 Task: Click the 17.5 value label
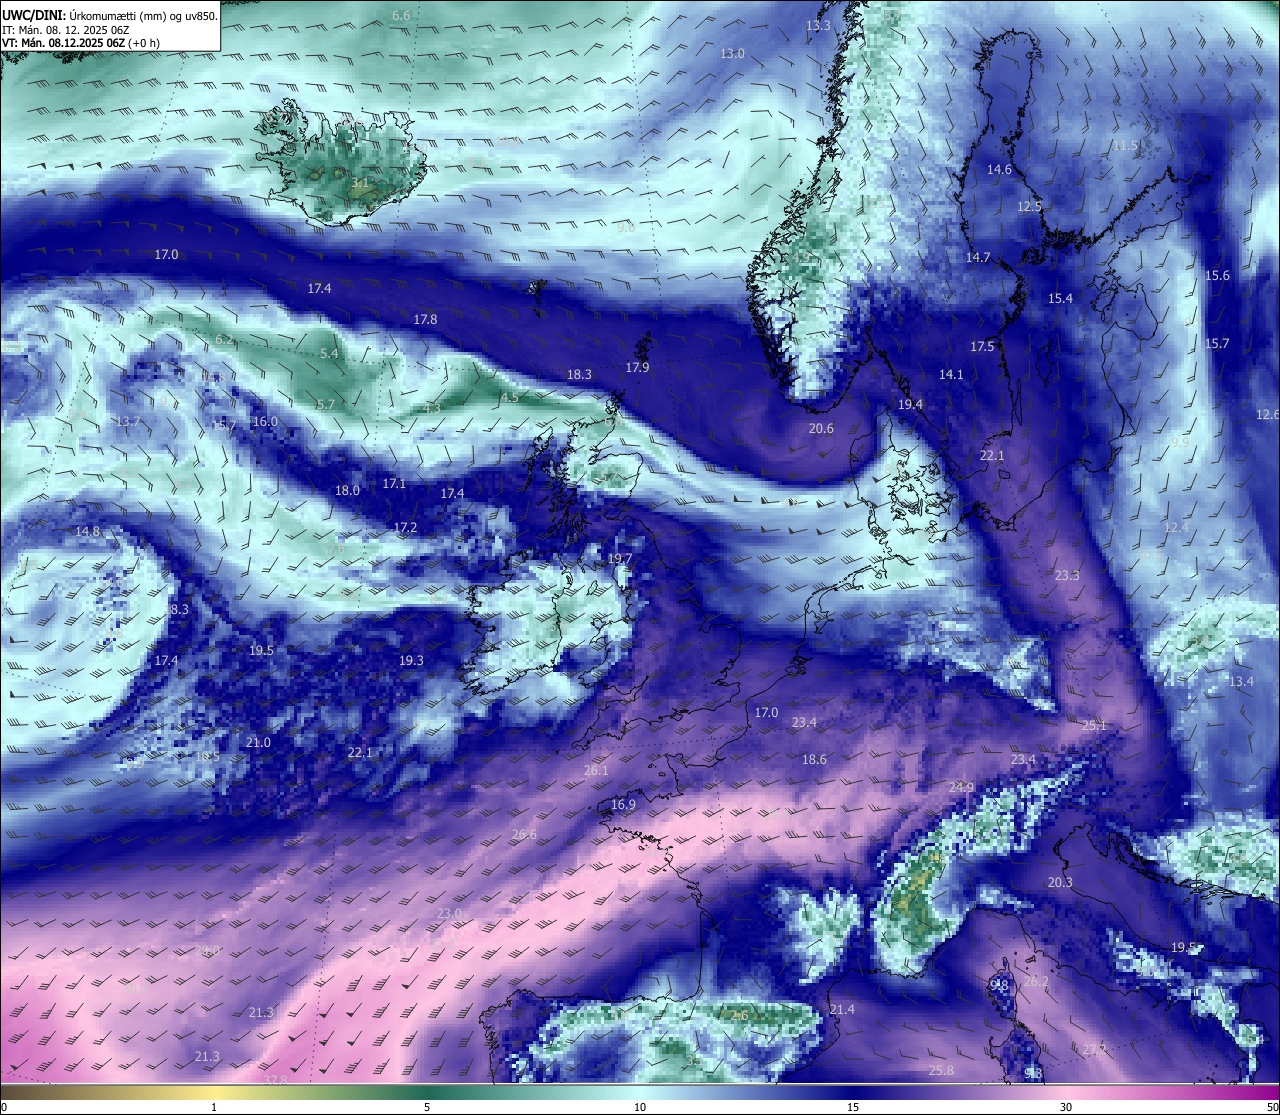[x=982, y=346]
